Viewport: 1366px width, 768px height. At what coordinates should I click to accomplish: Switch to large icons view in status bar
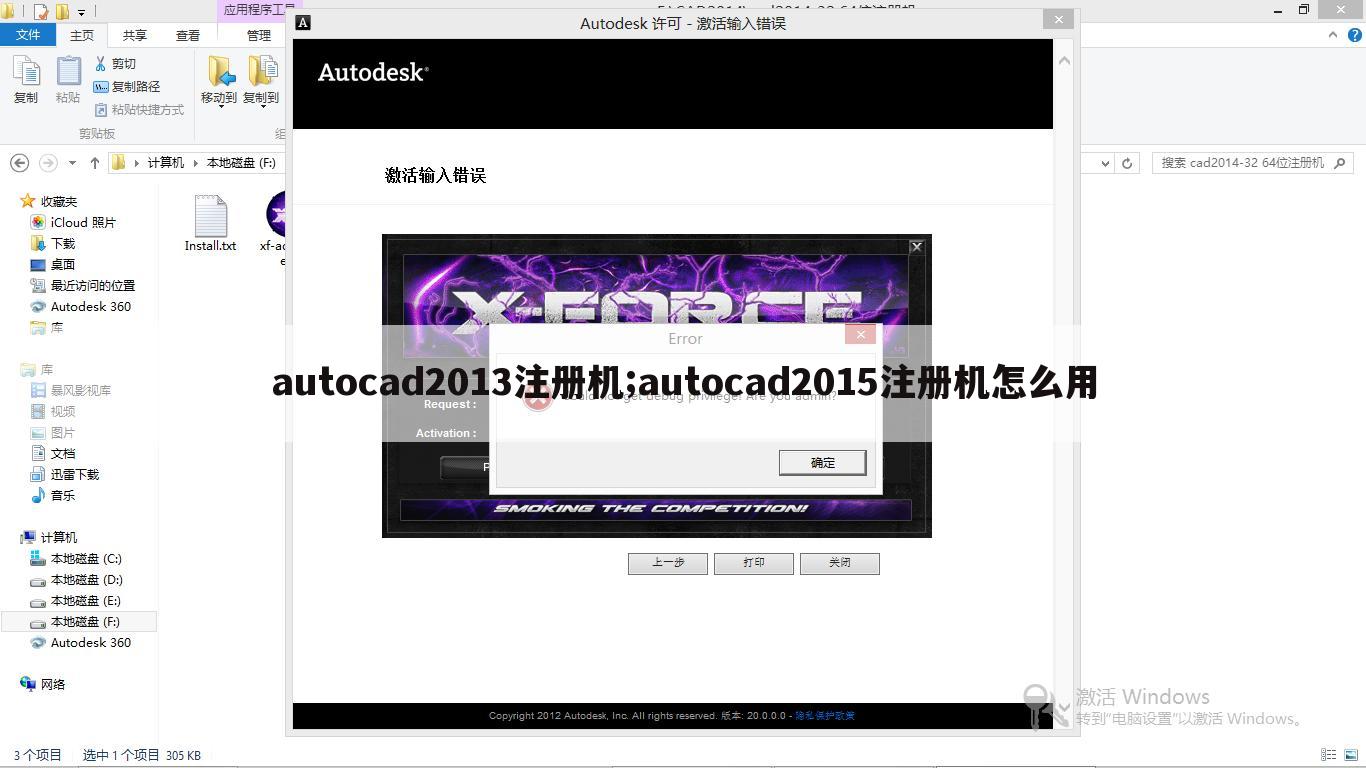(x=1350, y=755)
